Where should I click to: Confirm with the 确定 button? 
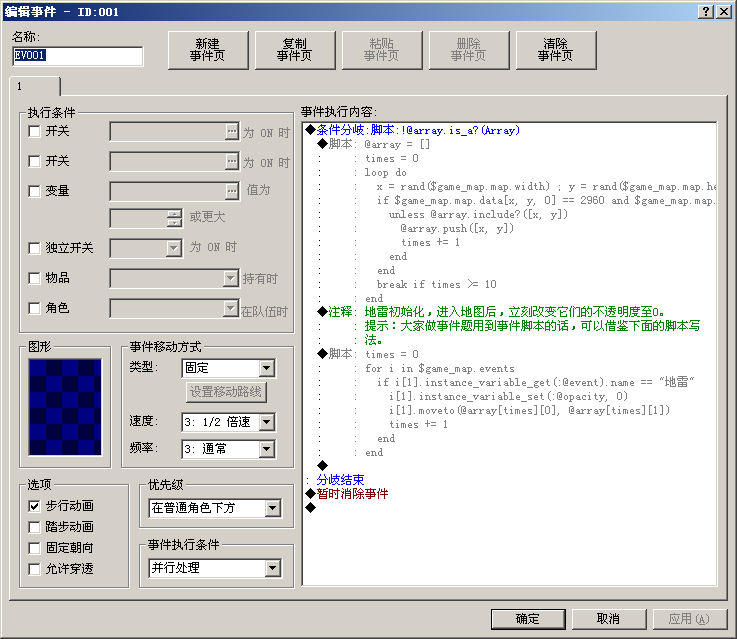(528, 619)
